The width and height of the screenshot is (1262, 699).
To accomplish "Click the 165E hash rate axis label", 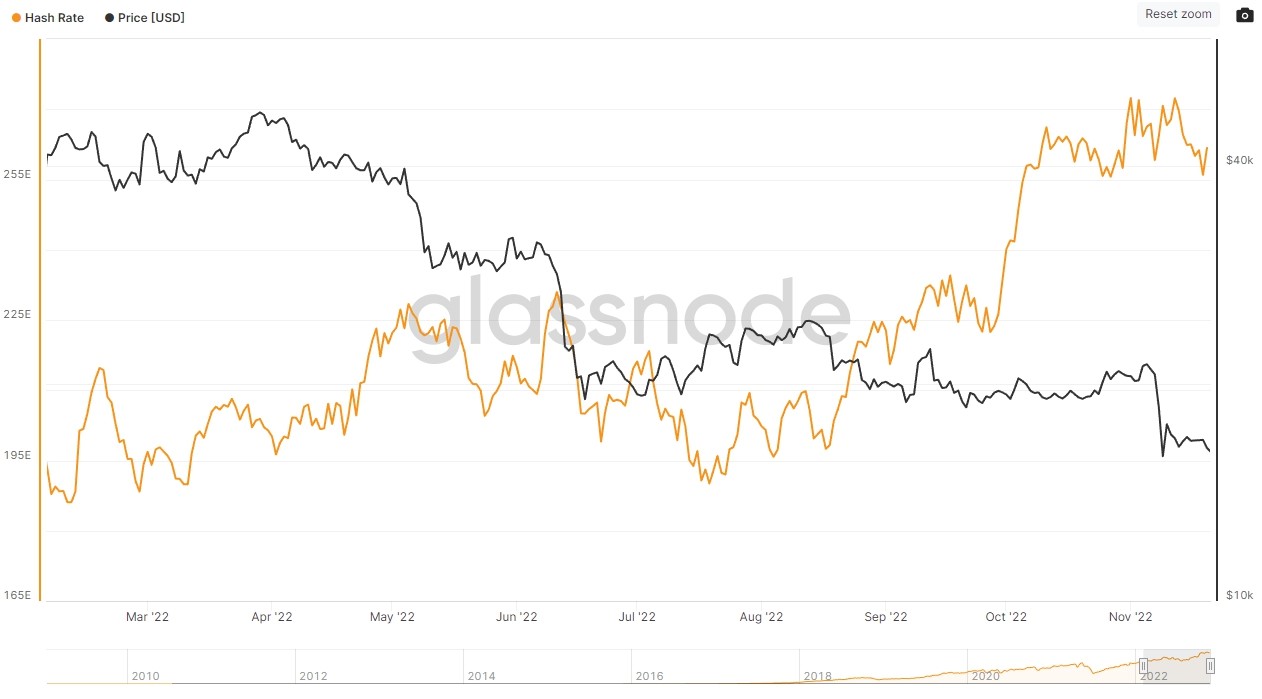I will click(17, 596).
